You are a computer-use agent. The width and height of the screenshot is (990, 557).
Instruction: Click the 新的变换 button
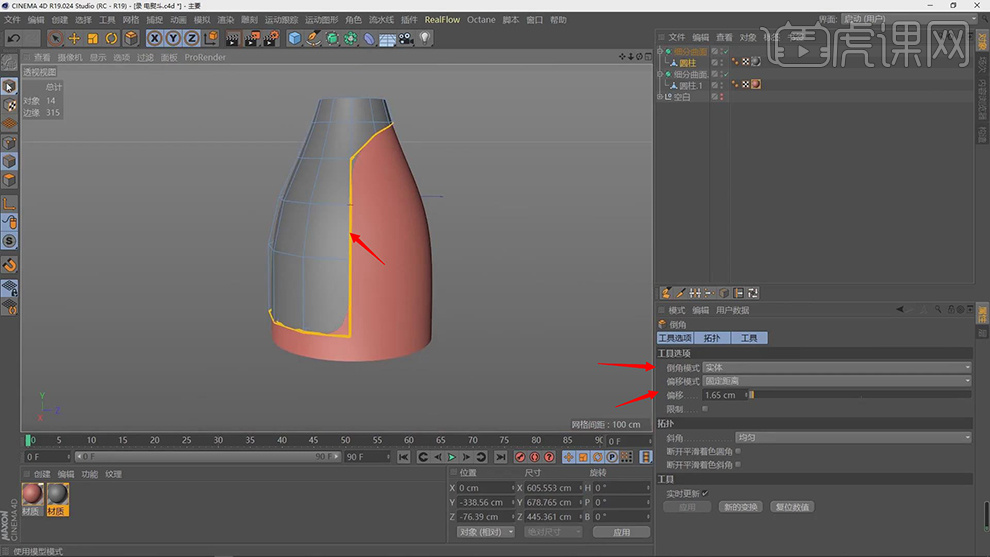739,507
